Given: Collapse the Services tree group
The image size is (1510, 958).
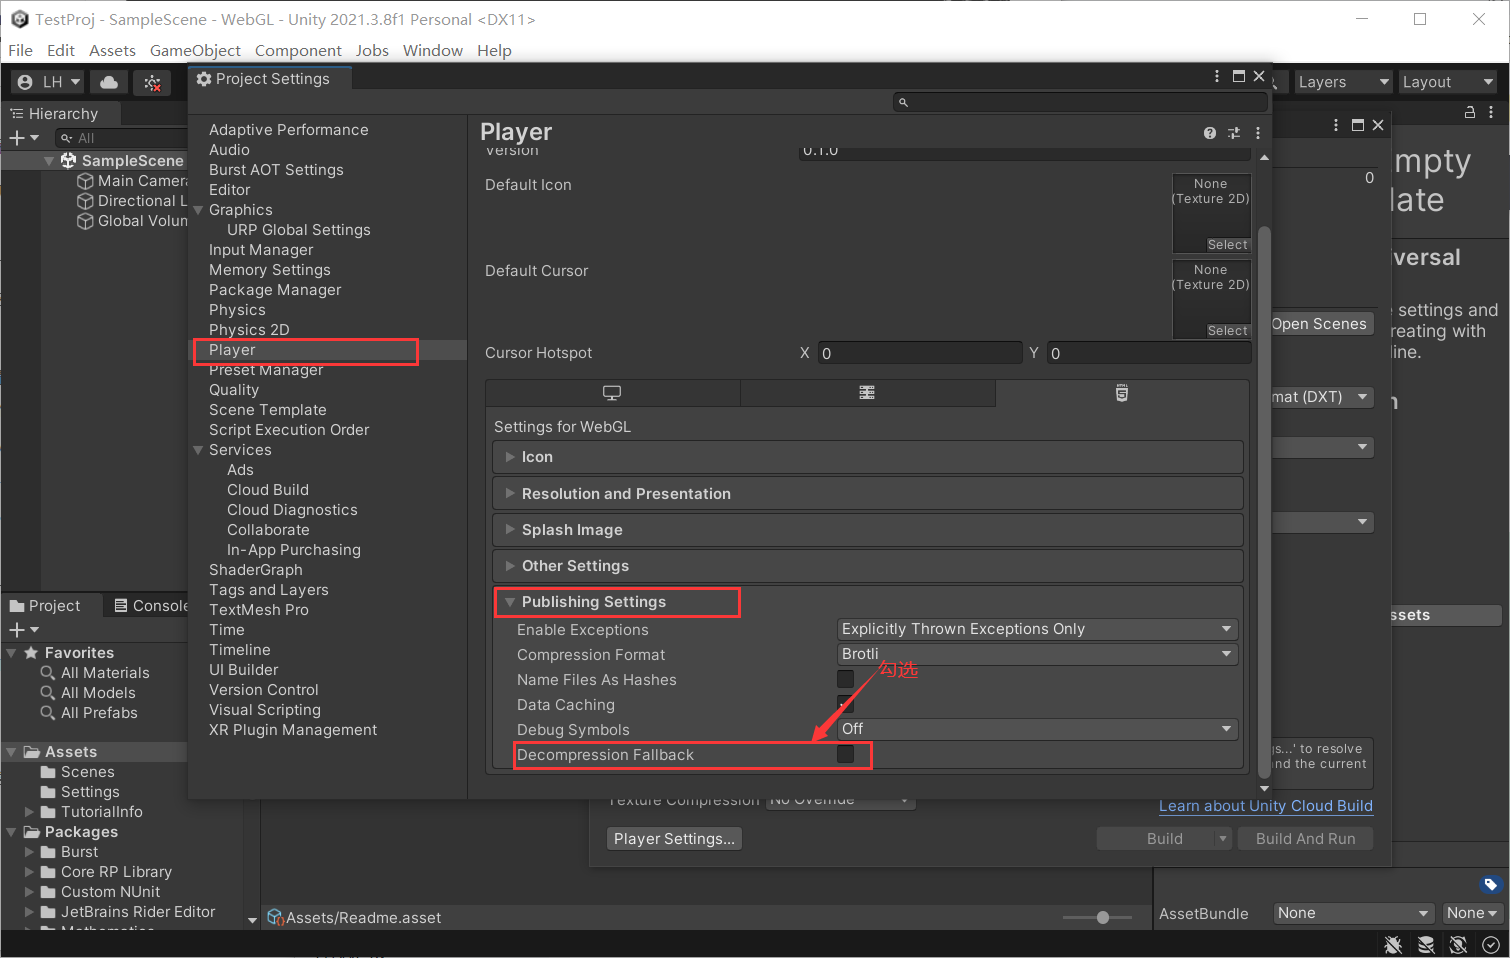Looking at the screenshot, I should tap(198, 450).
